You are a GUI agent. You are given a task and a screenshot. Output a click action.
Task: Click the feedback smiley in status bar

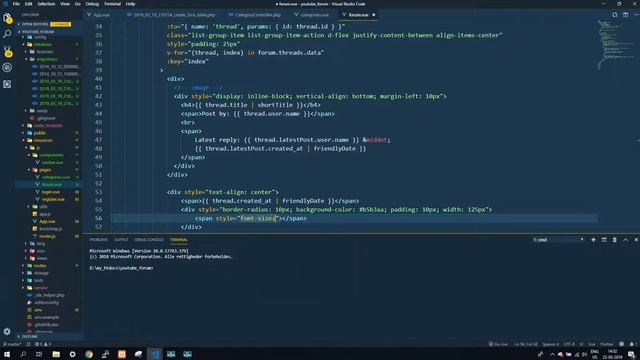pyautogui.click(x=622, y=344)
